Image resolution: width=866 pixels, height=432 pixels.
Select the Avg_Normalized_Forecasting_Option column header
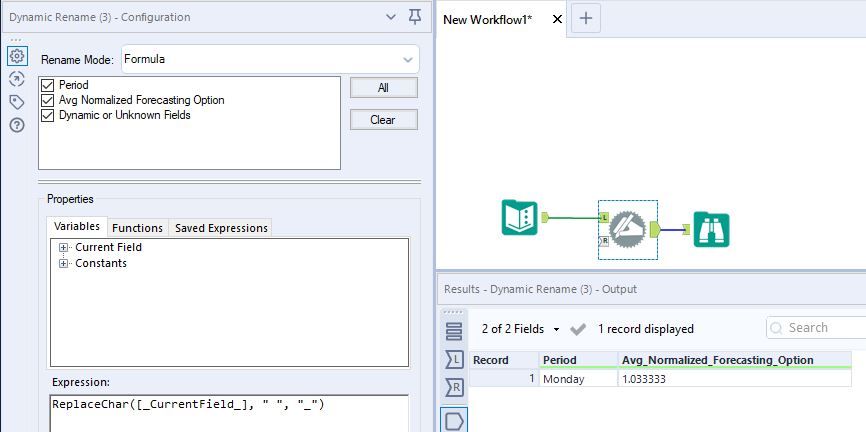pos(735,360)
